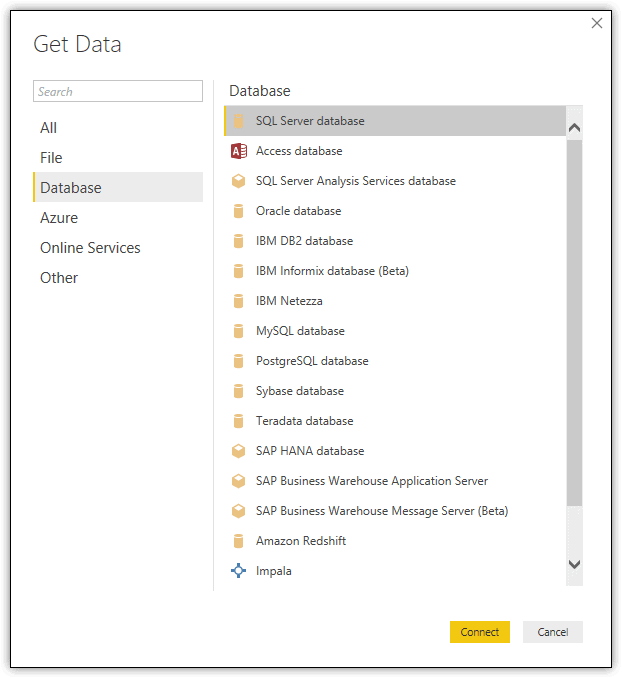Click the Connect button
622x678 pixels.
tap(480, 632)
